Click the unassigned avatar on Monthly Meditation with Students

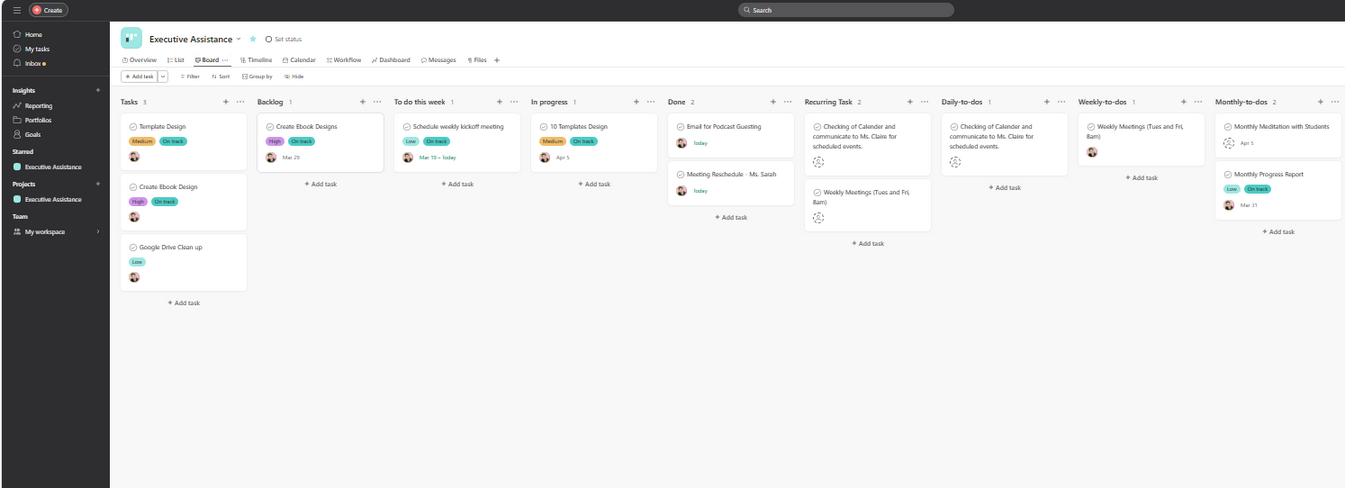click(1229, 143)
